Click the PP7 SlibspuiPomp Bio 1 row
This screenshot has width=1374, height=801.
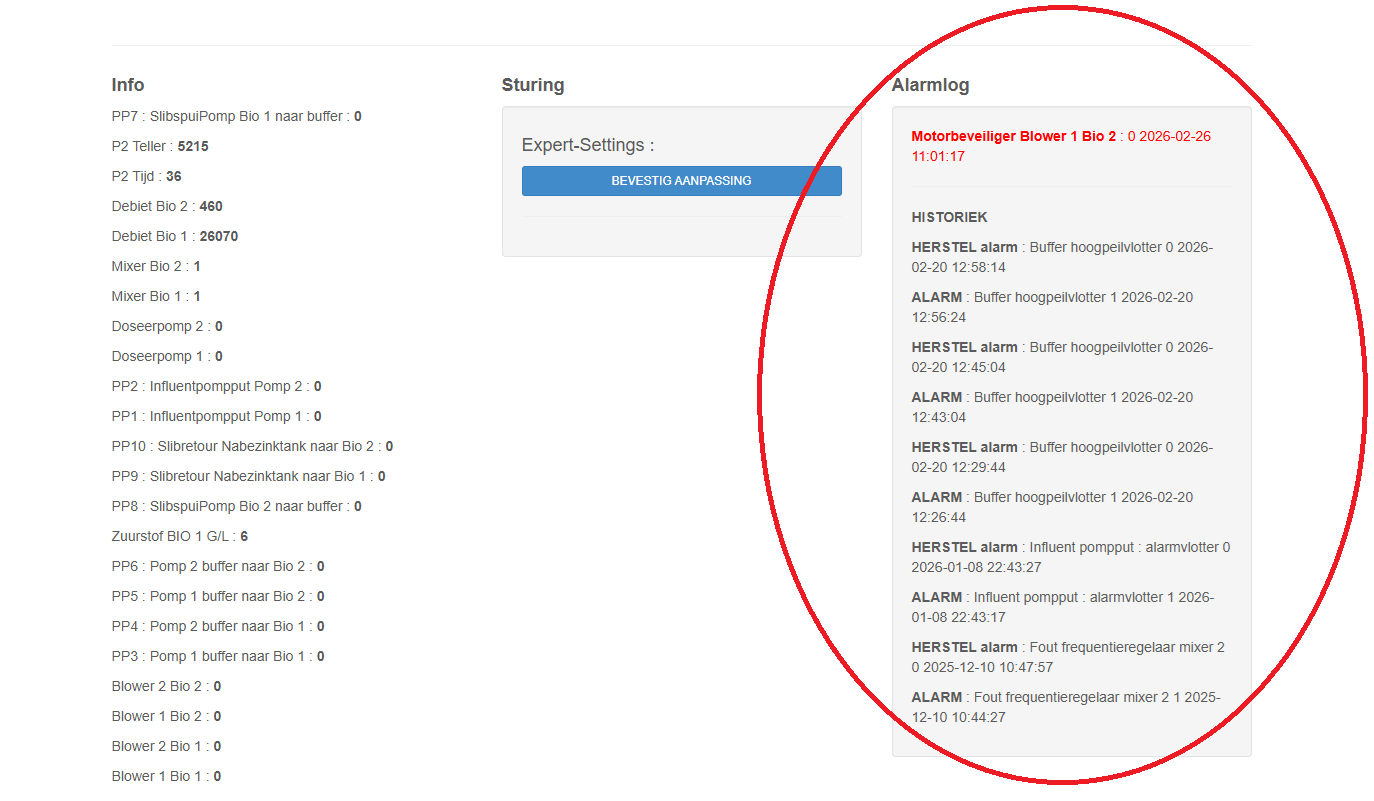coord(236,116)
